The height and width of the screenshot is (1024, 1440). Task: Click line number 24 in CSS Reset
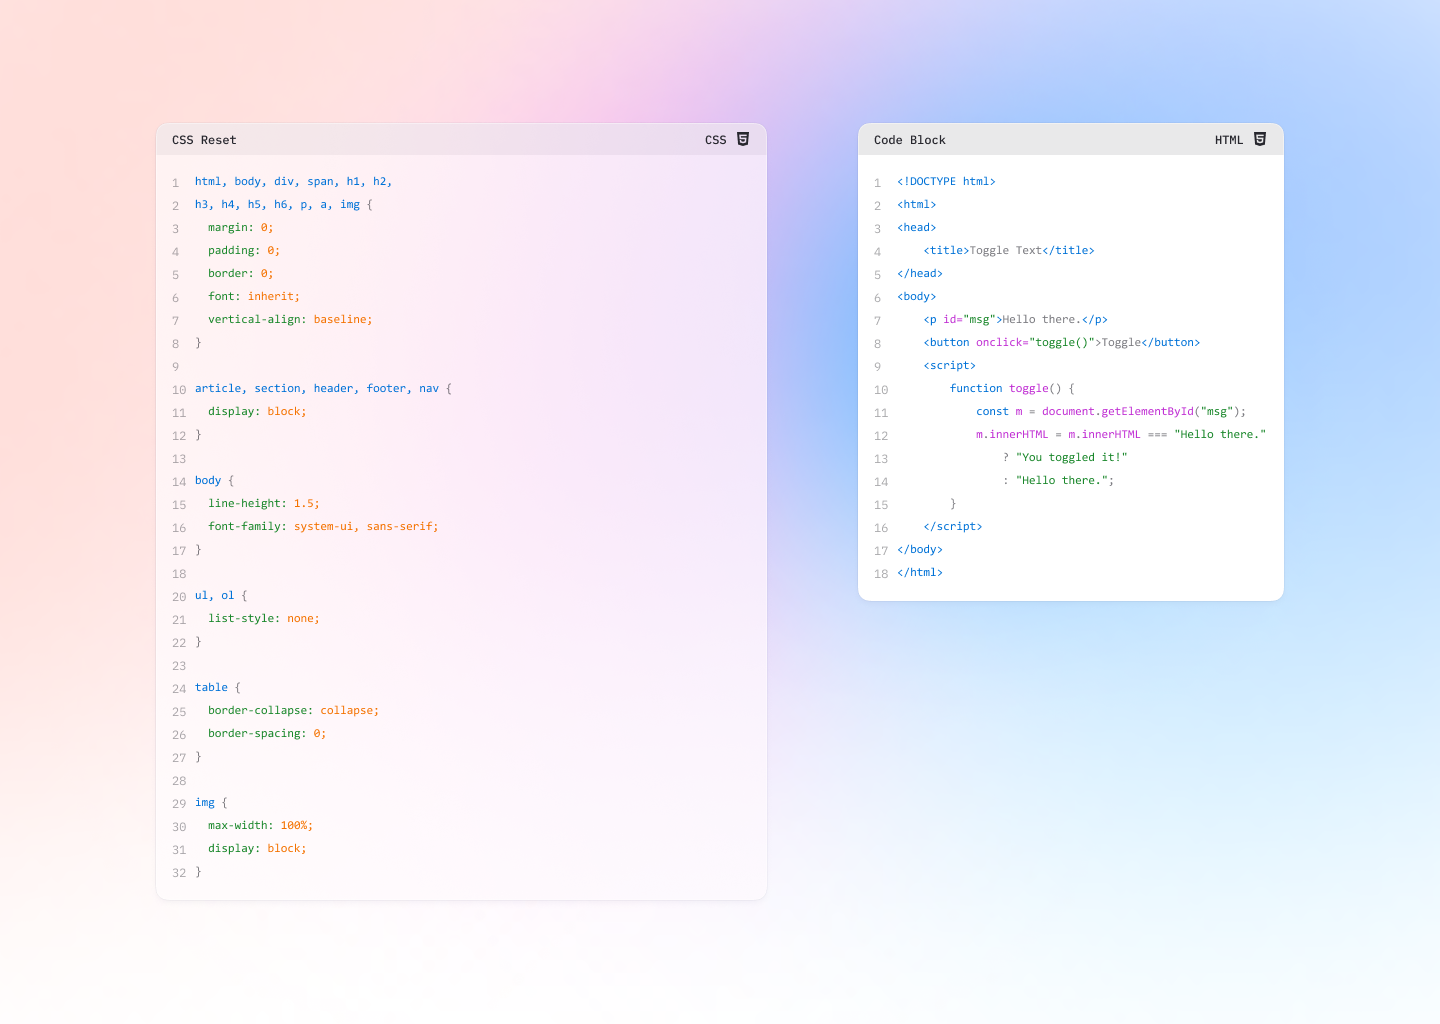179,689
